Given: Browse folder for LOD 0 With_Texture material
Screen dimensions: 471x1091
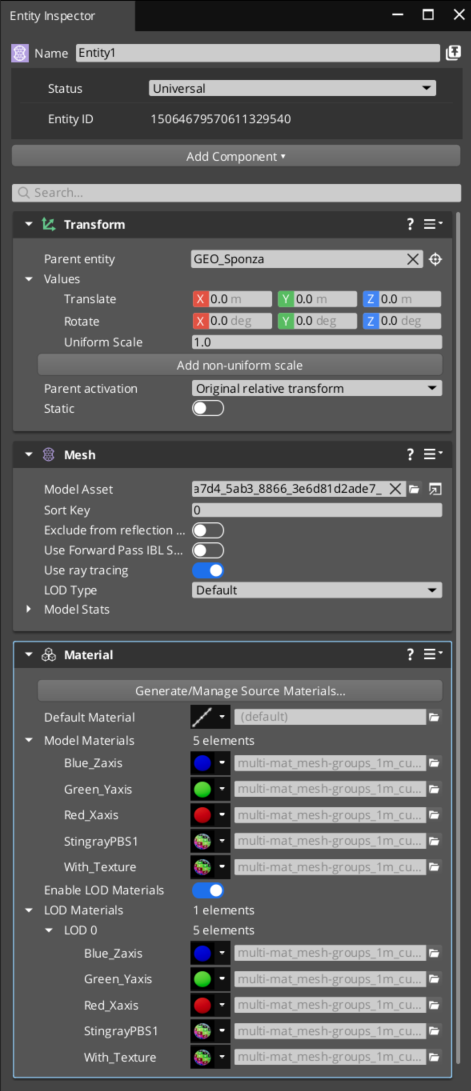Looking at the screenshot, I should (x=435, y=1058).
